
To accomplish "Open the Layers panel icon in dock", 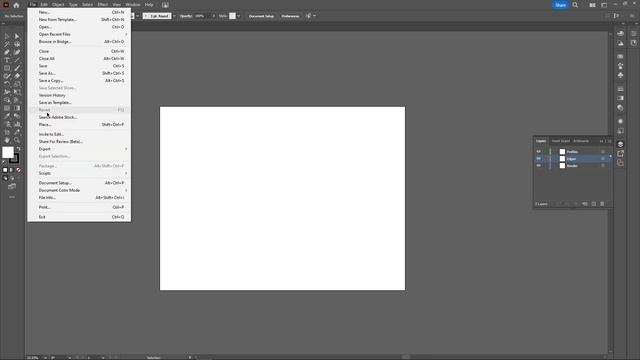I will 620,144.
